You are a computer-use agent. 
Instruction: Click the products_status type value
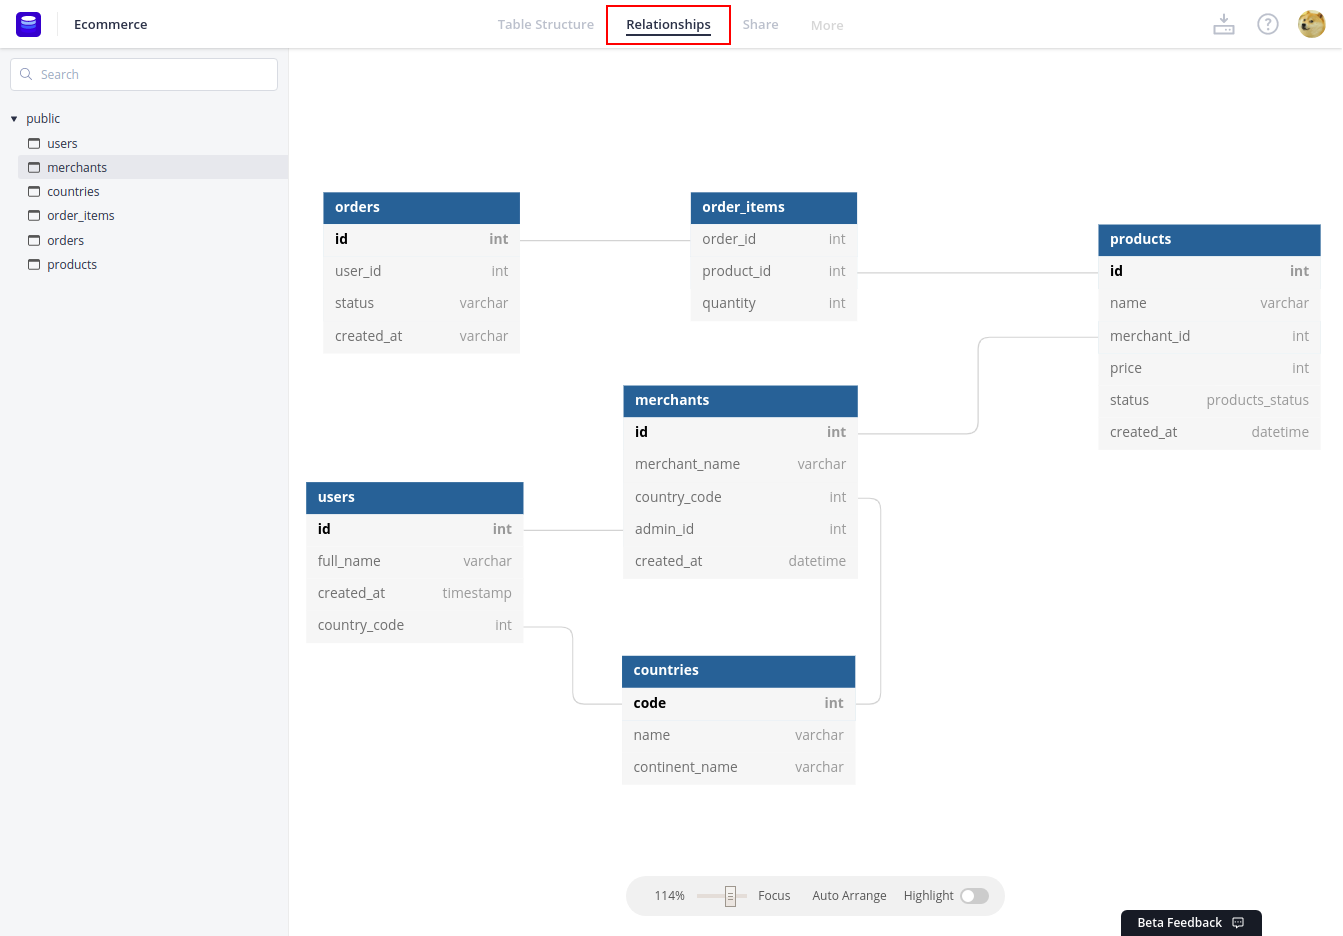coord(1257,400)
